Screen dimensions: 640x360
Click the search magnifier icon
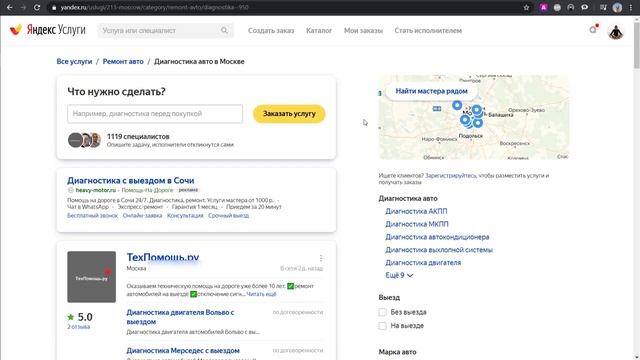click(224, 30)
